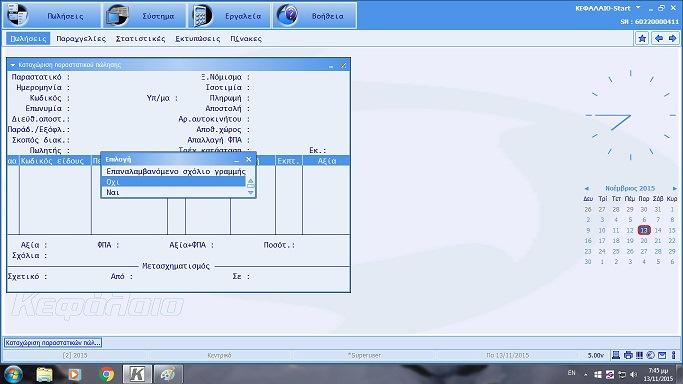Open the Βοήθεια help module
The image size is (683, 384).
pyautogui.click(x=314, y=16)
